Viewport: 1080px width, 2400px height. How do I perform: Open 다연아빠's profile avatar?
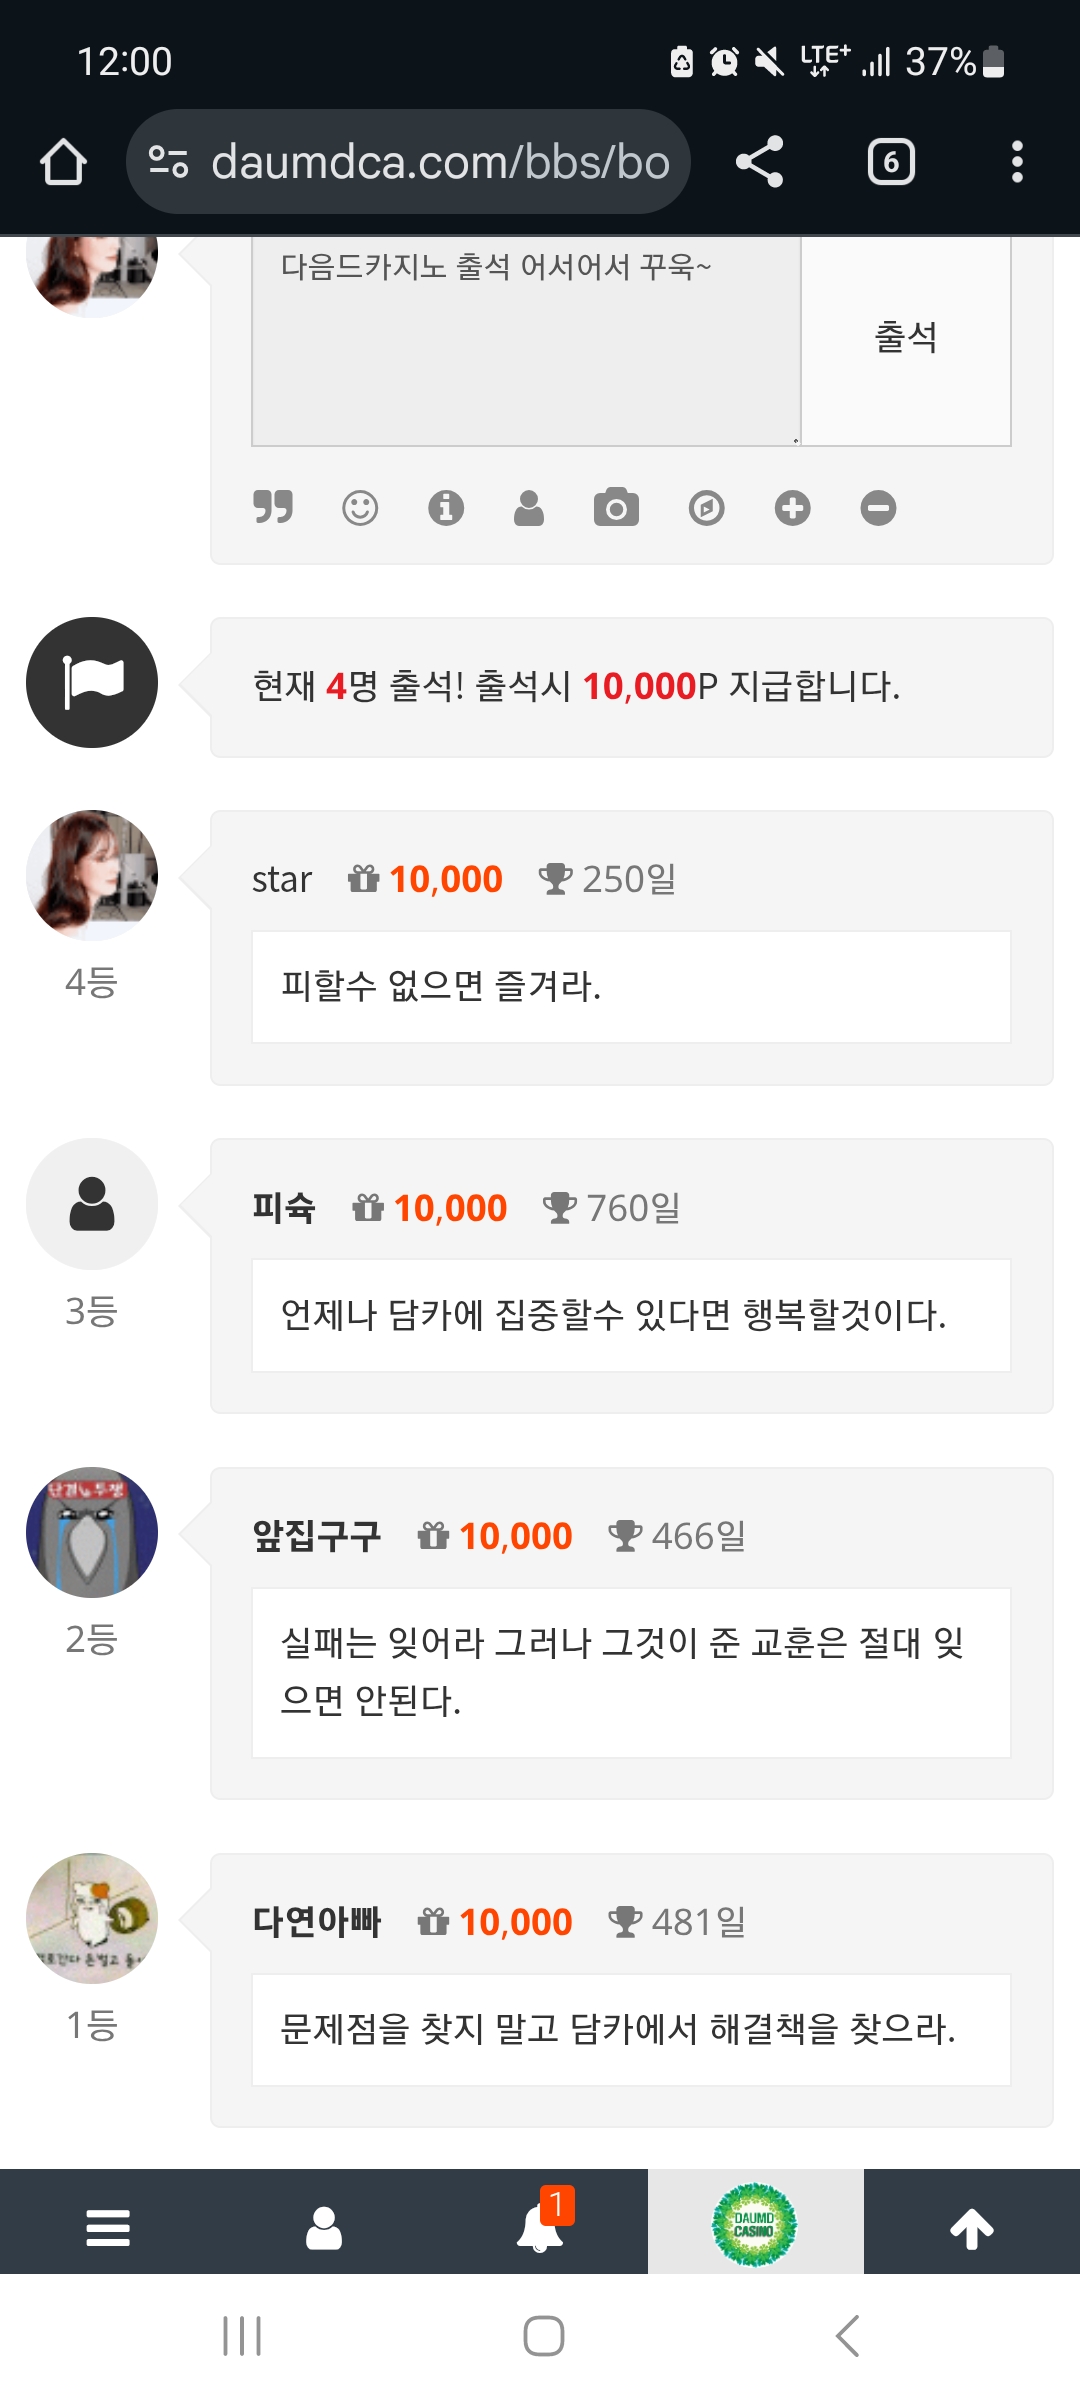92,1919
